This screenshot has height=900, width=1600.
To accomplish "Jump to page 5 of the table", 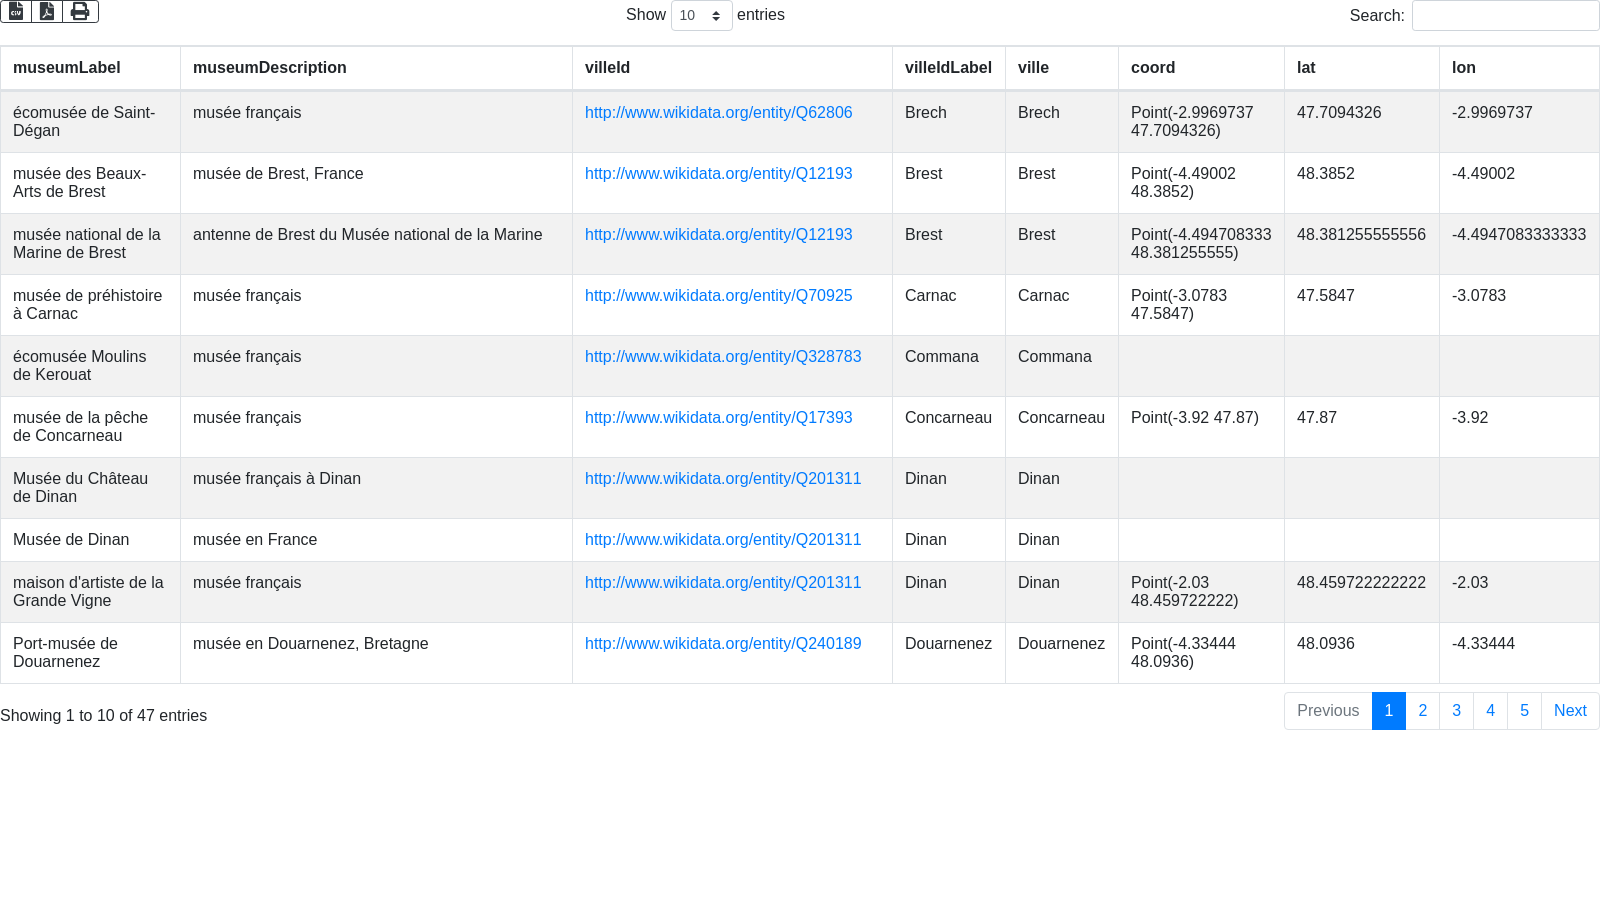I will pyautogui.click(x=1524, y=711).
